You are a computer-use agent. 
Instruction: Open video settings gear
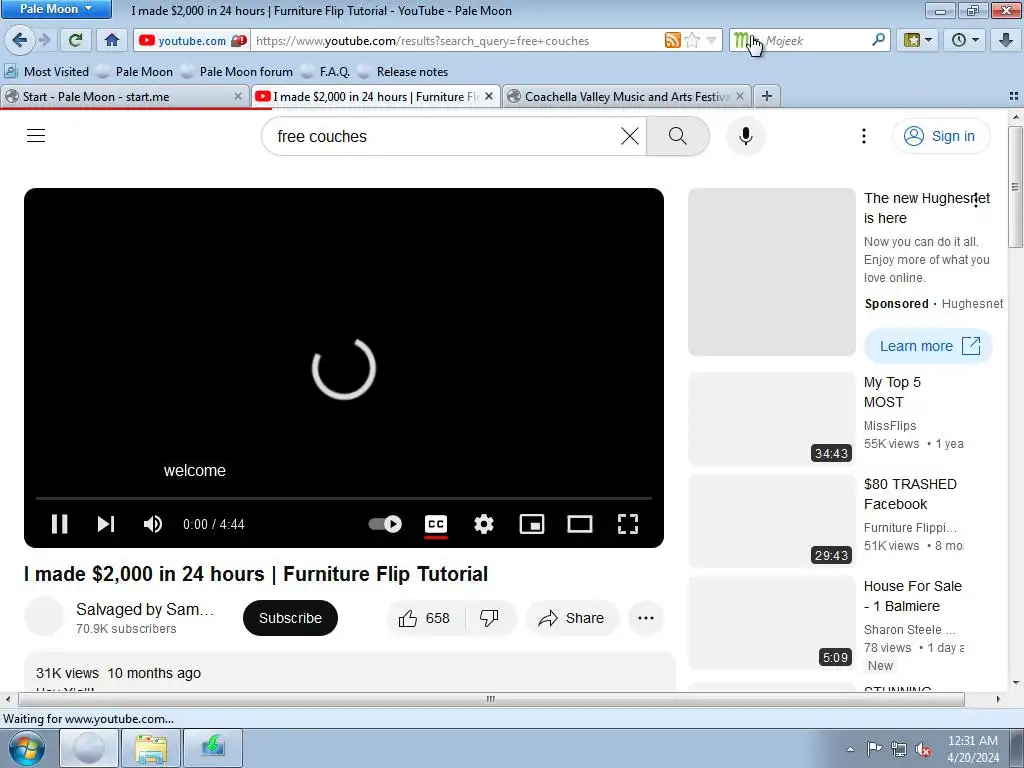point(483,524)
